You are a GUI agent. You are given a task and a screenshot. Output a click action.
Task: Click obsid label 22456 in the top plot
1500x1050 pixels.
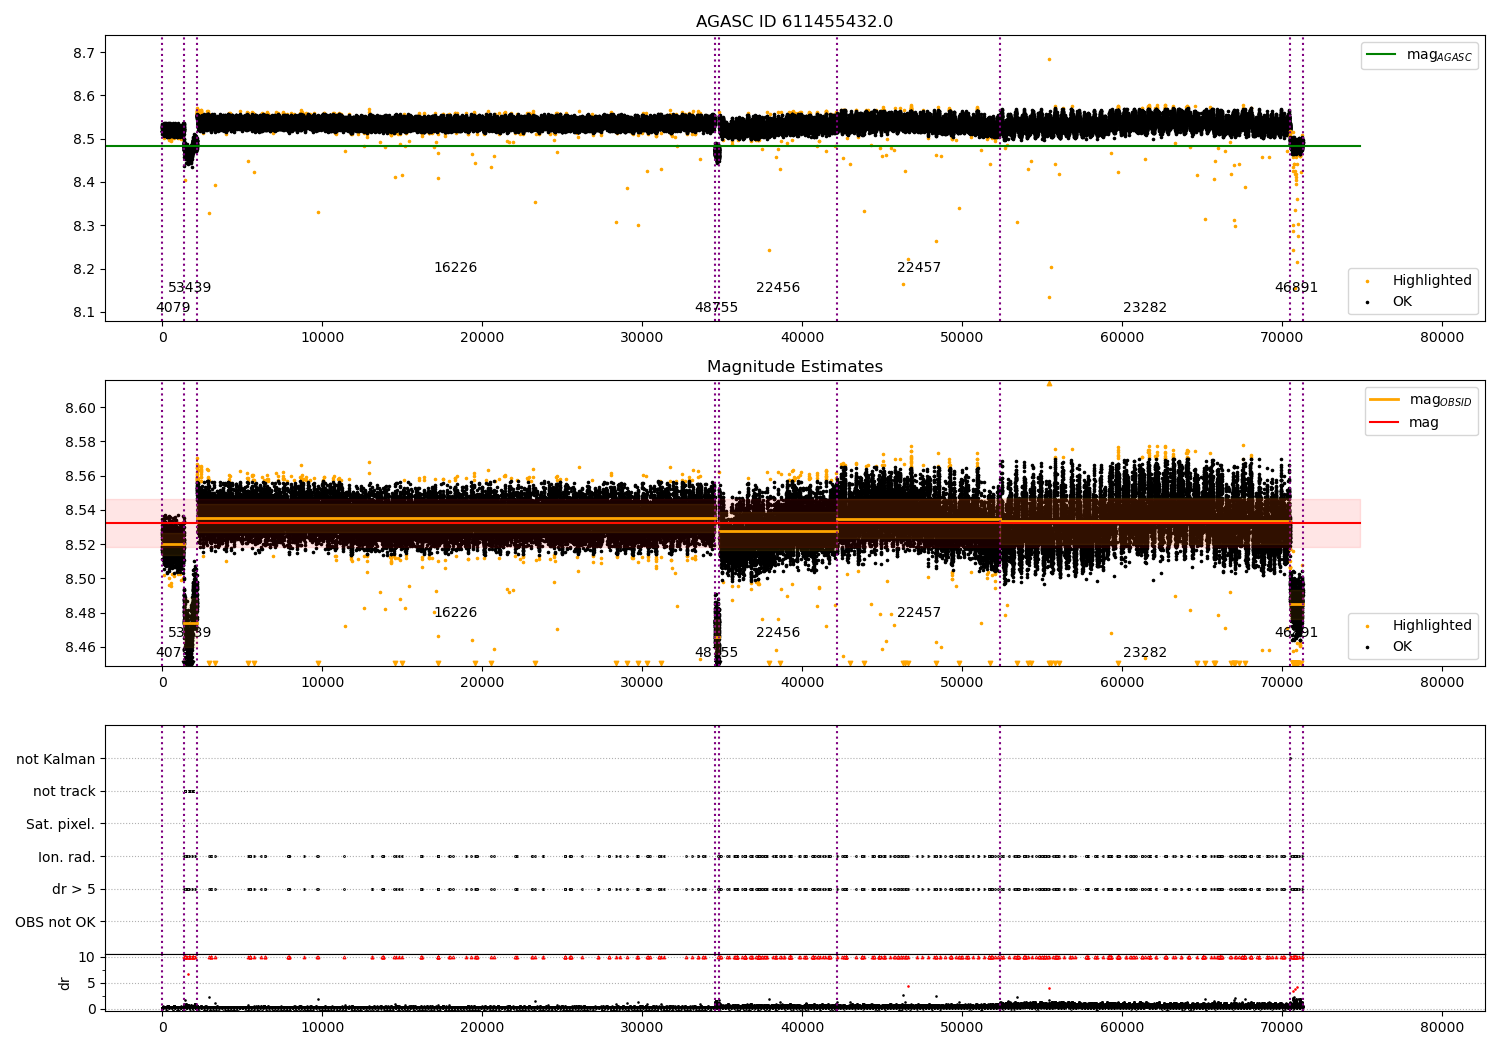[778, 288]
